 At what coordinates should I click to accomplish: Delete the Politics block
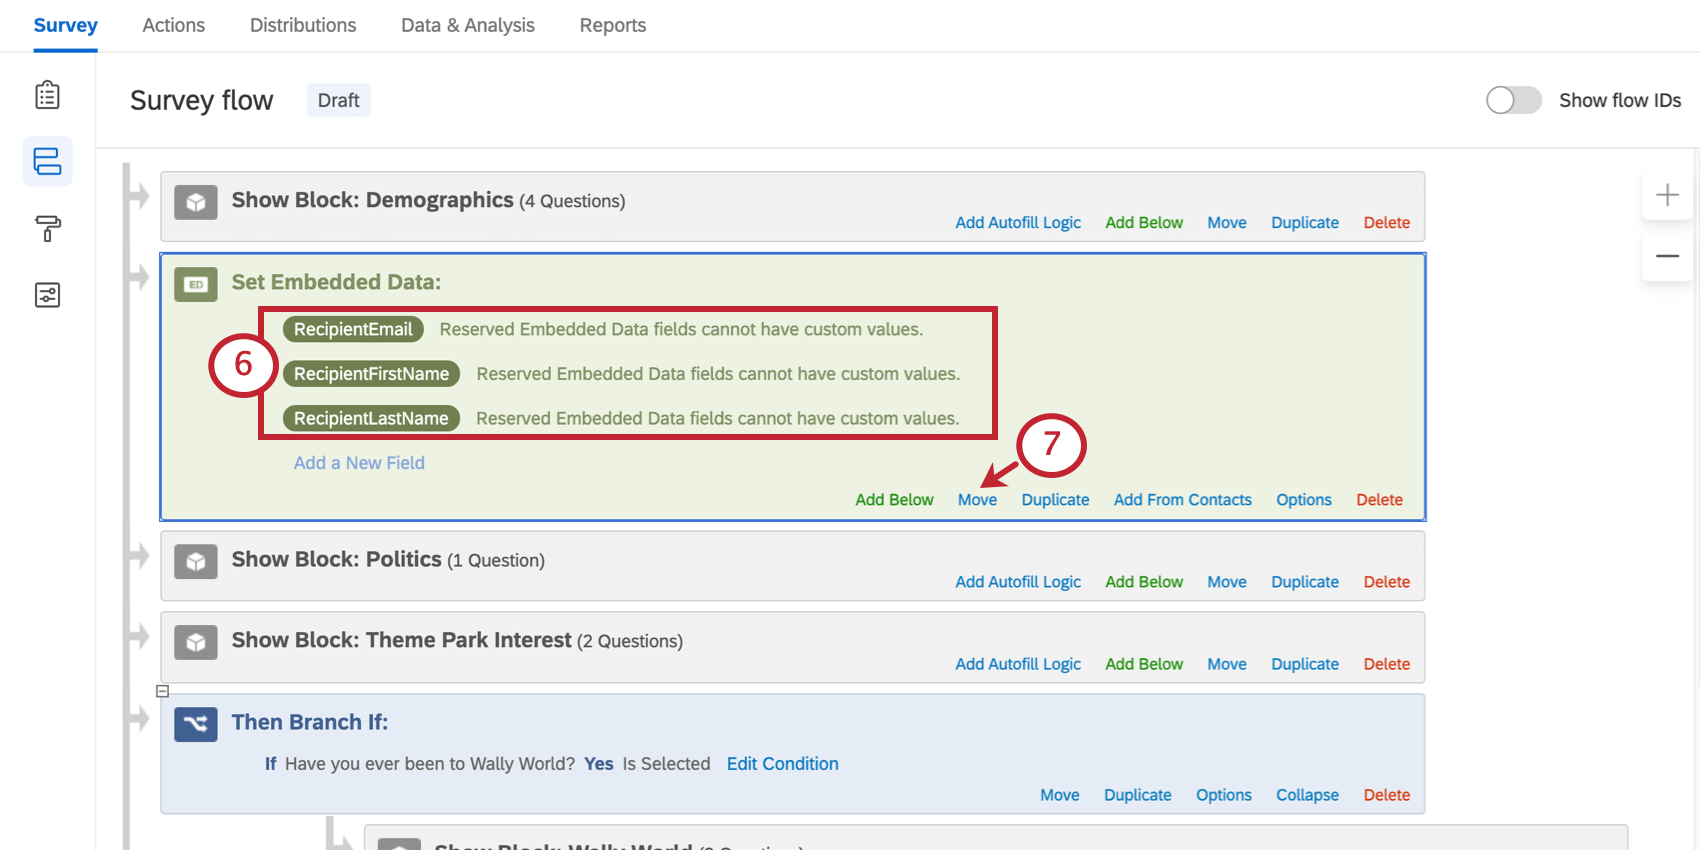[1386, 582]
